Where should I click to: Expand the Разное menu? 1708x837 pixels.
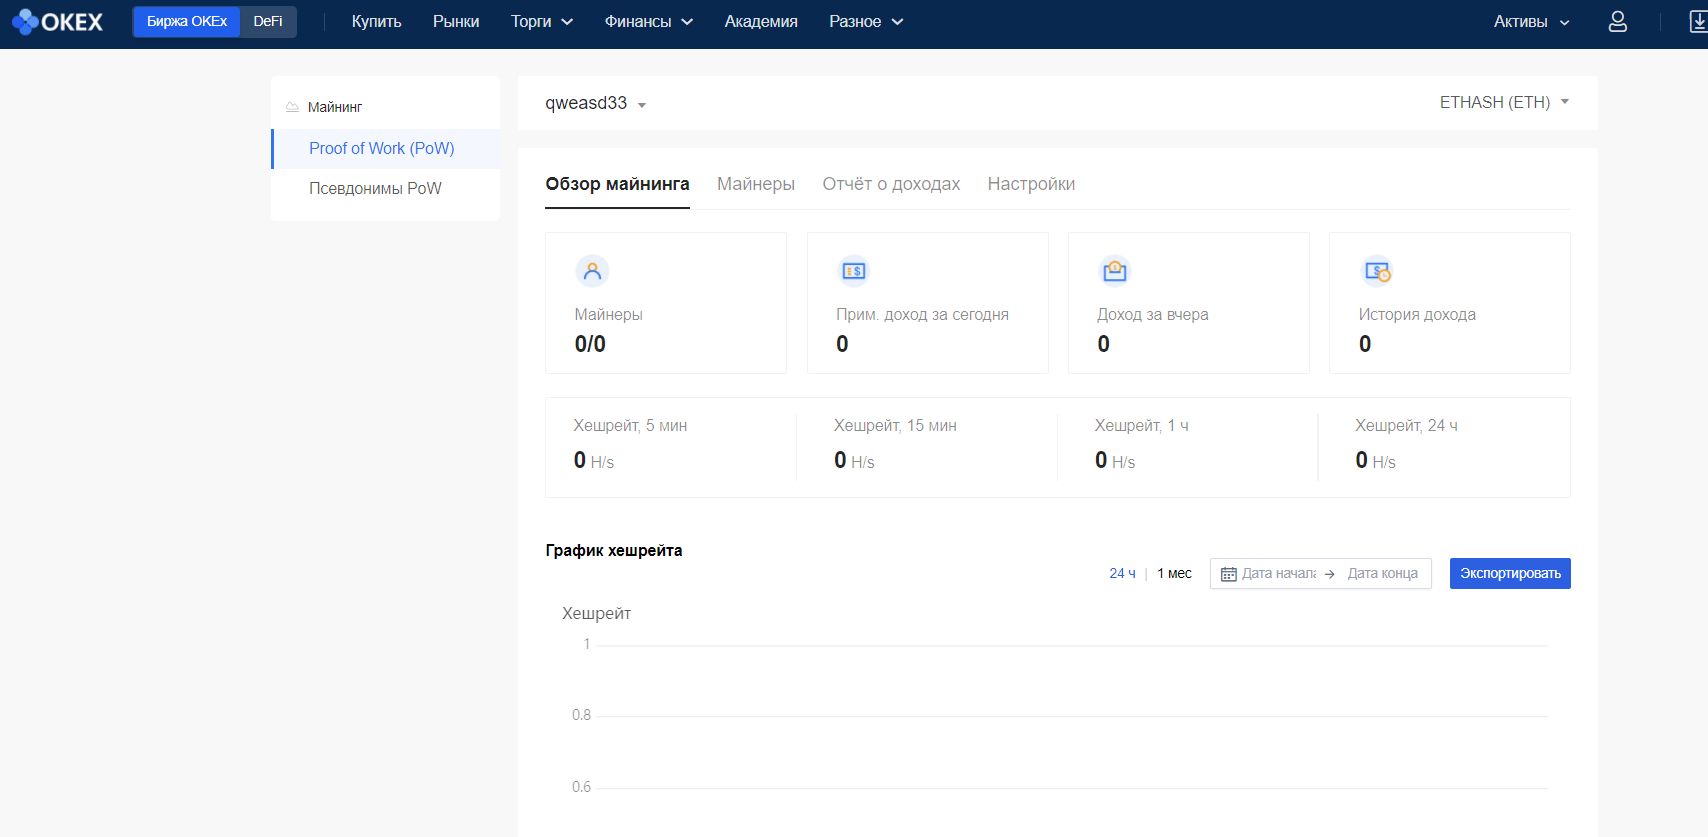tap(866, 21)
